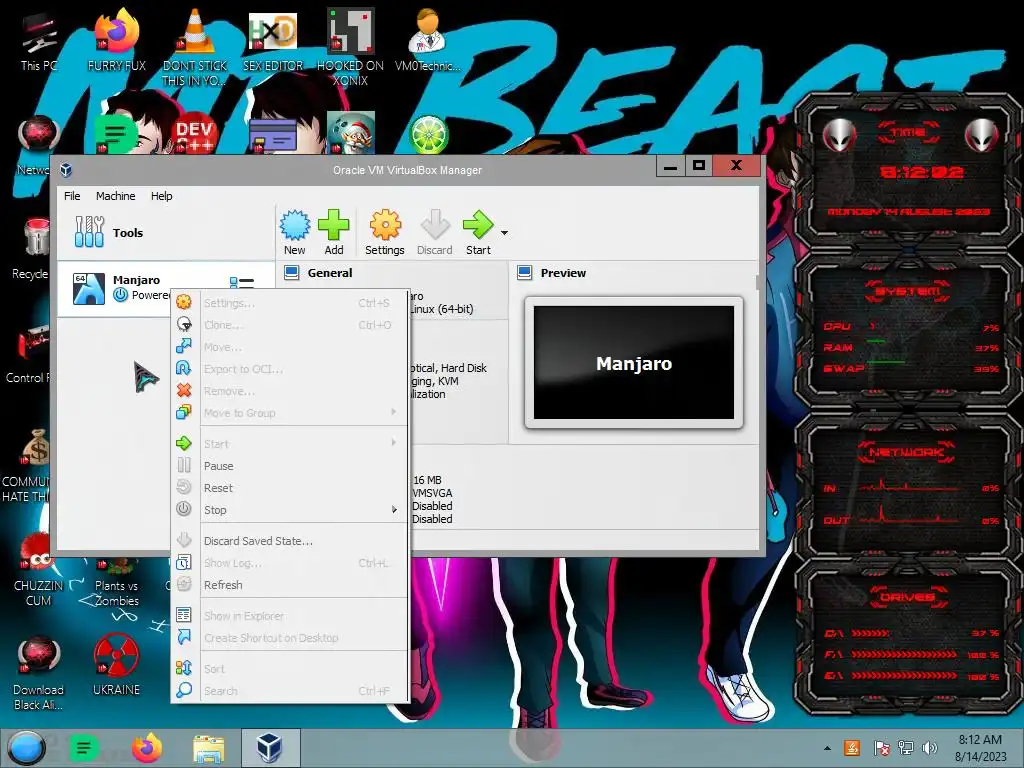Click the VirtualBox taskbar button
The height and width of the screenshot is (768, 1024).
pos(270,748)
